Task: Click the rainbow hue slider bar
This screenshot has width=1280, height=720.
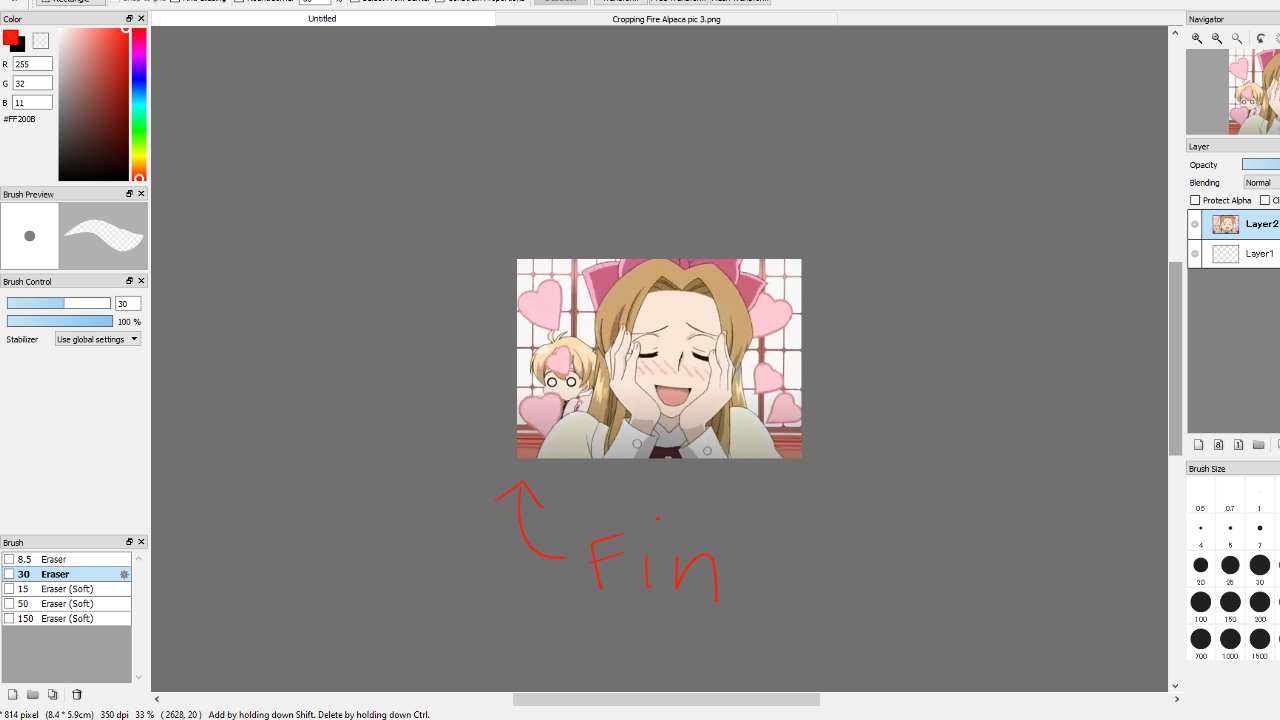Action: coord(140,105)
